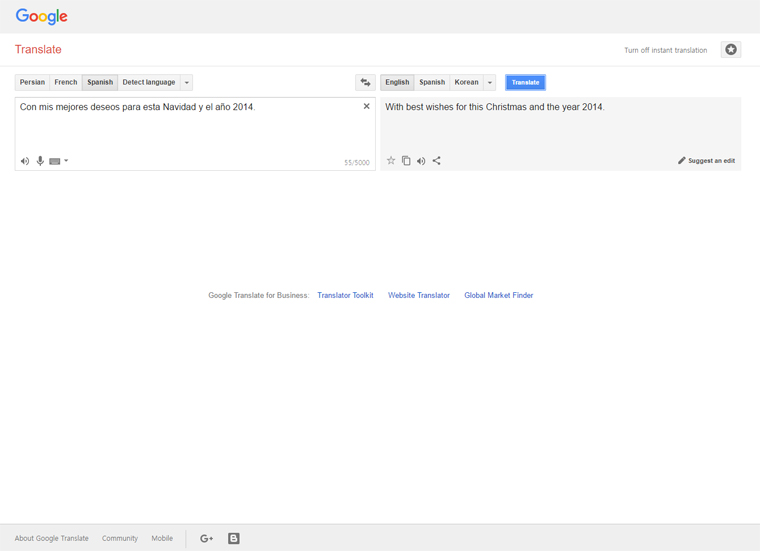Turn off instant translation
This screenshot has height=551, width=760.
click(665, 50)
